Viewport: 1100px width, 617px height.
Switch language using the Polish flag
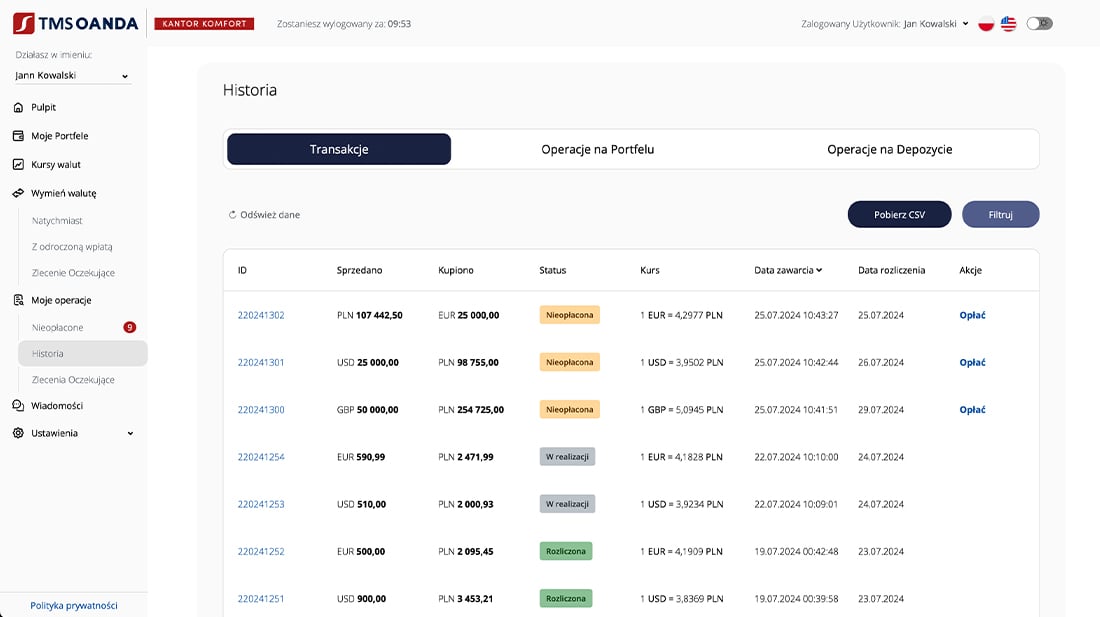(986, 24)
